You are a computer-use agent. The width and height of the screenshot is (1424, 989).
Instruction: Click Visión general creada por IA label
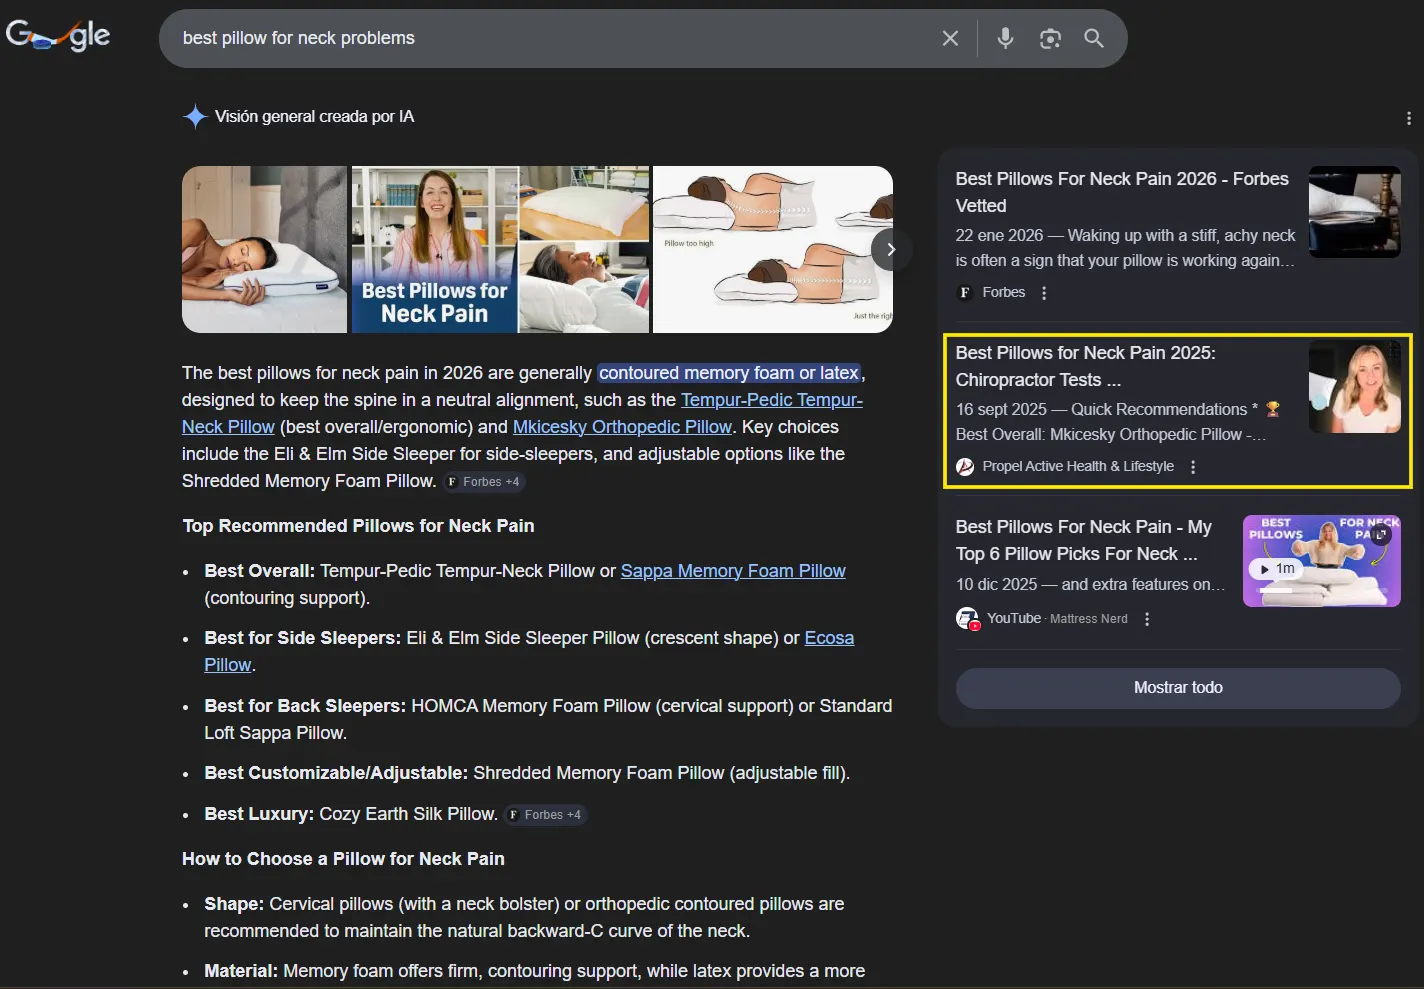point(314,117)
